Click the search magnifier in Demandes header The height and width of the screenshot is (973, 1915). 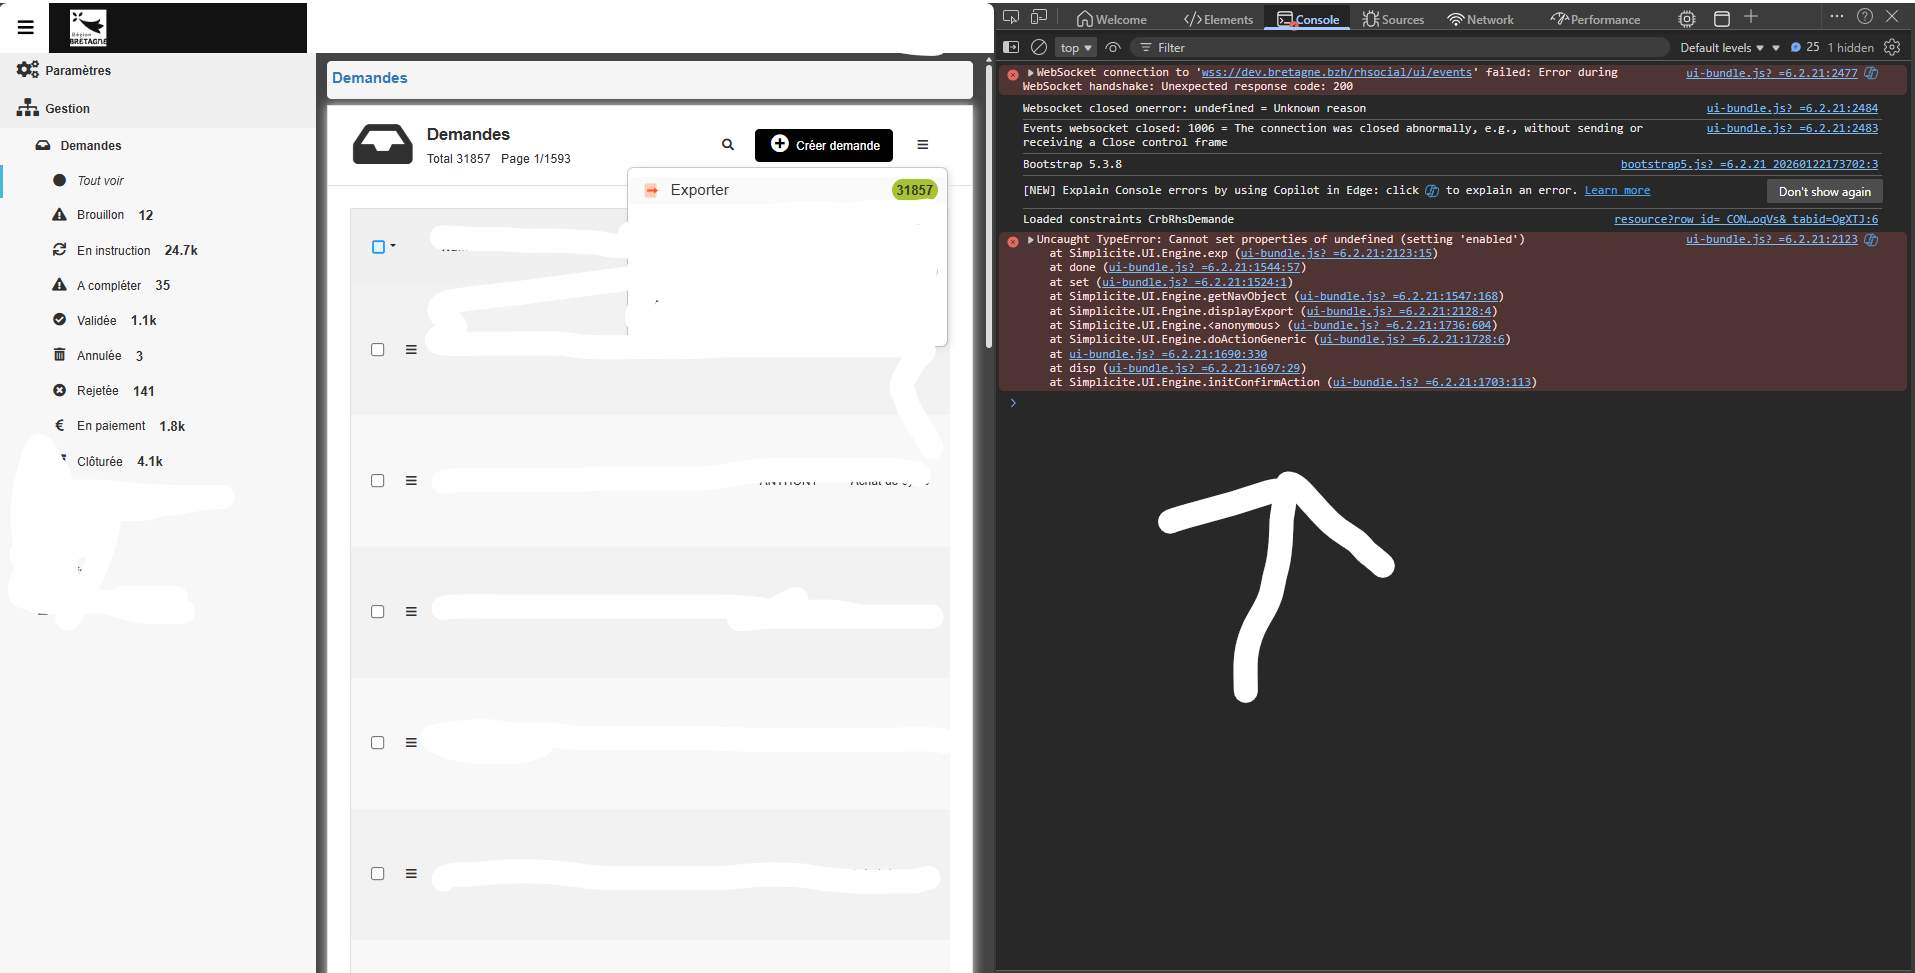pos(728,145)
